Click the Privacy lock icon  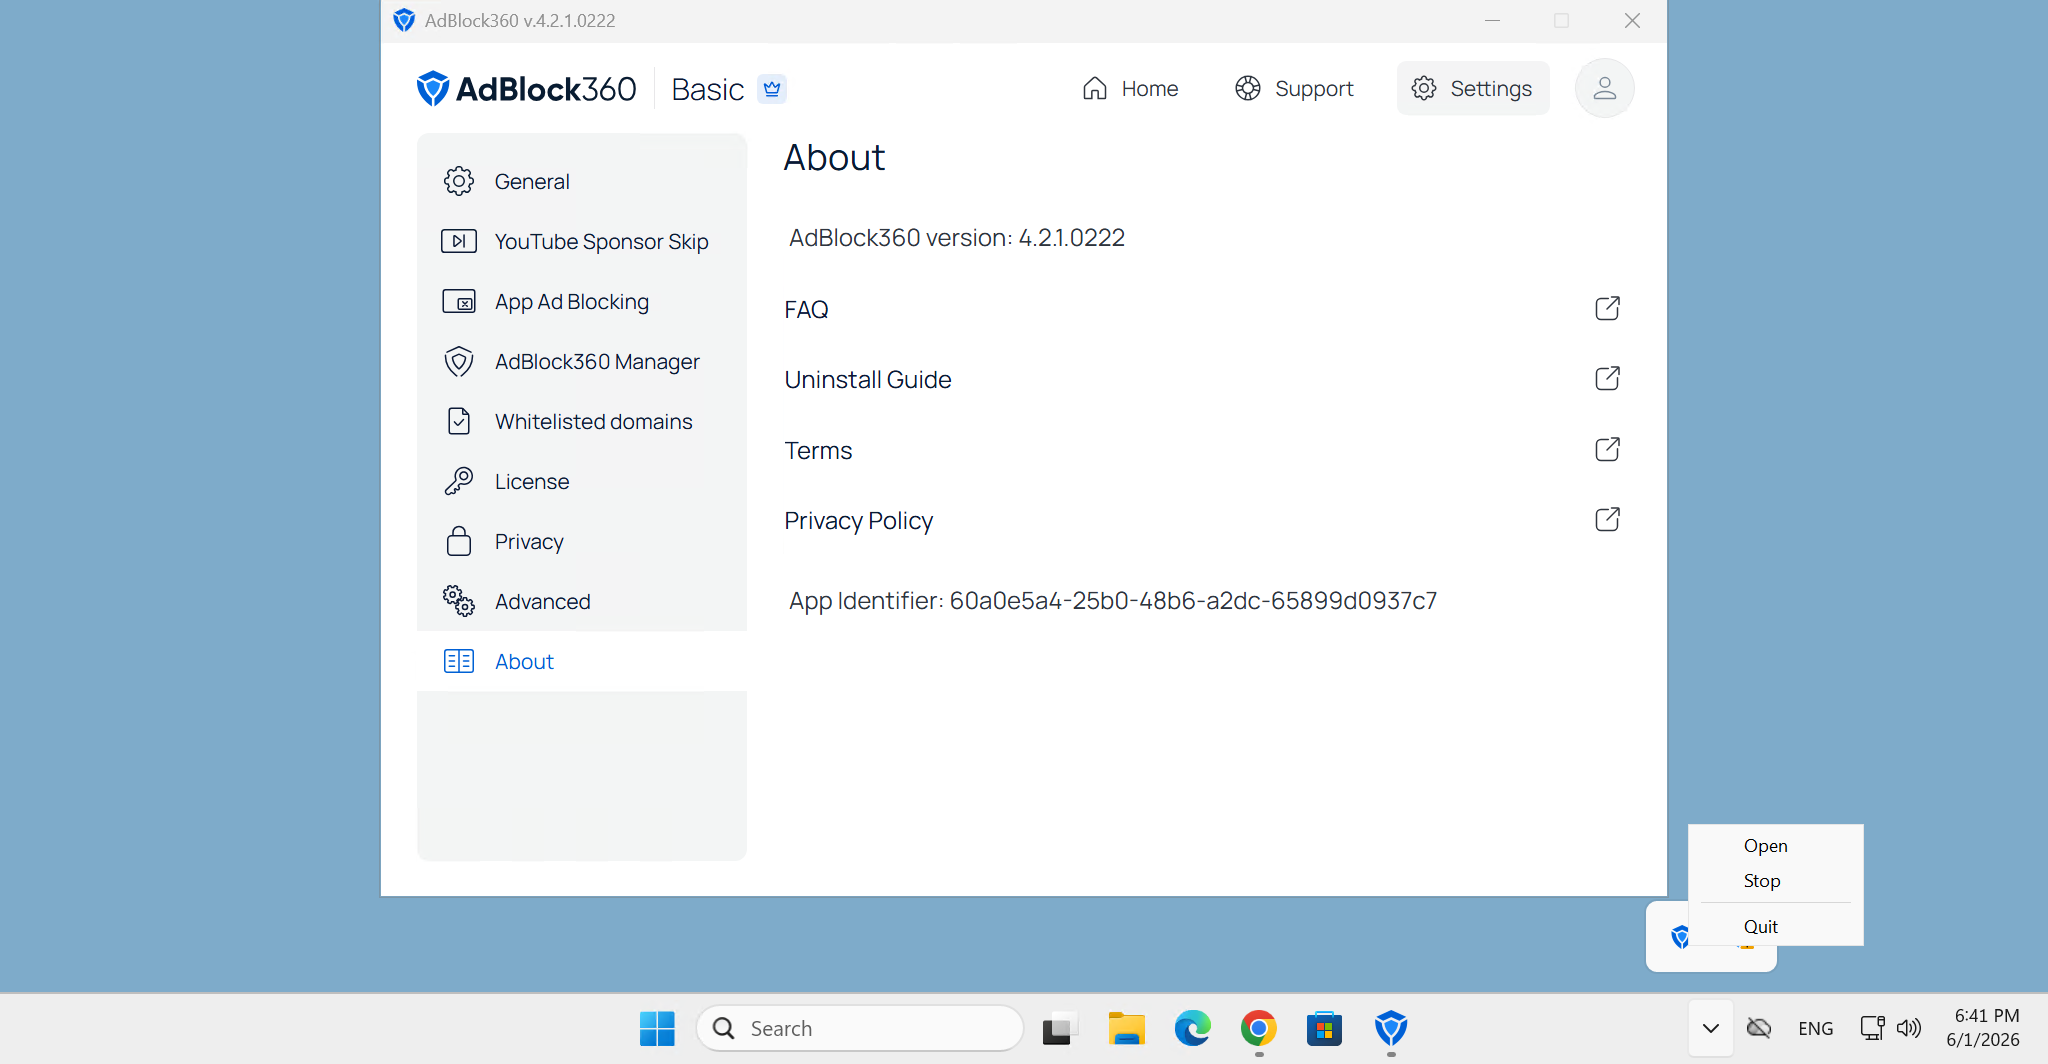pos(459,541)
